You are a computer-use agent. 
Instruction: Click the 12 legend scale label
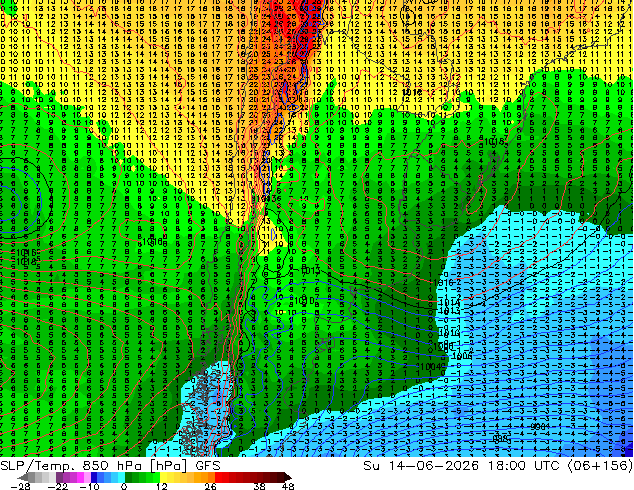[x=162, y=486]
